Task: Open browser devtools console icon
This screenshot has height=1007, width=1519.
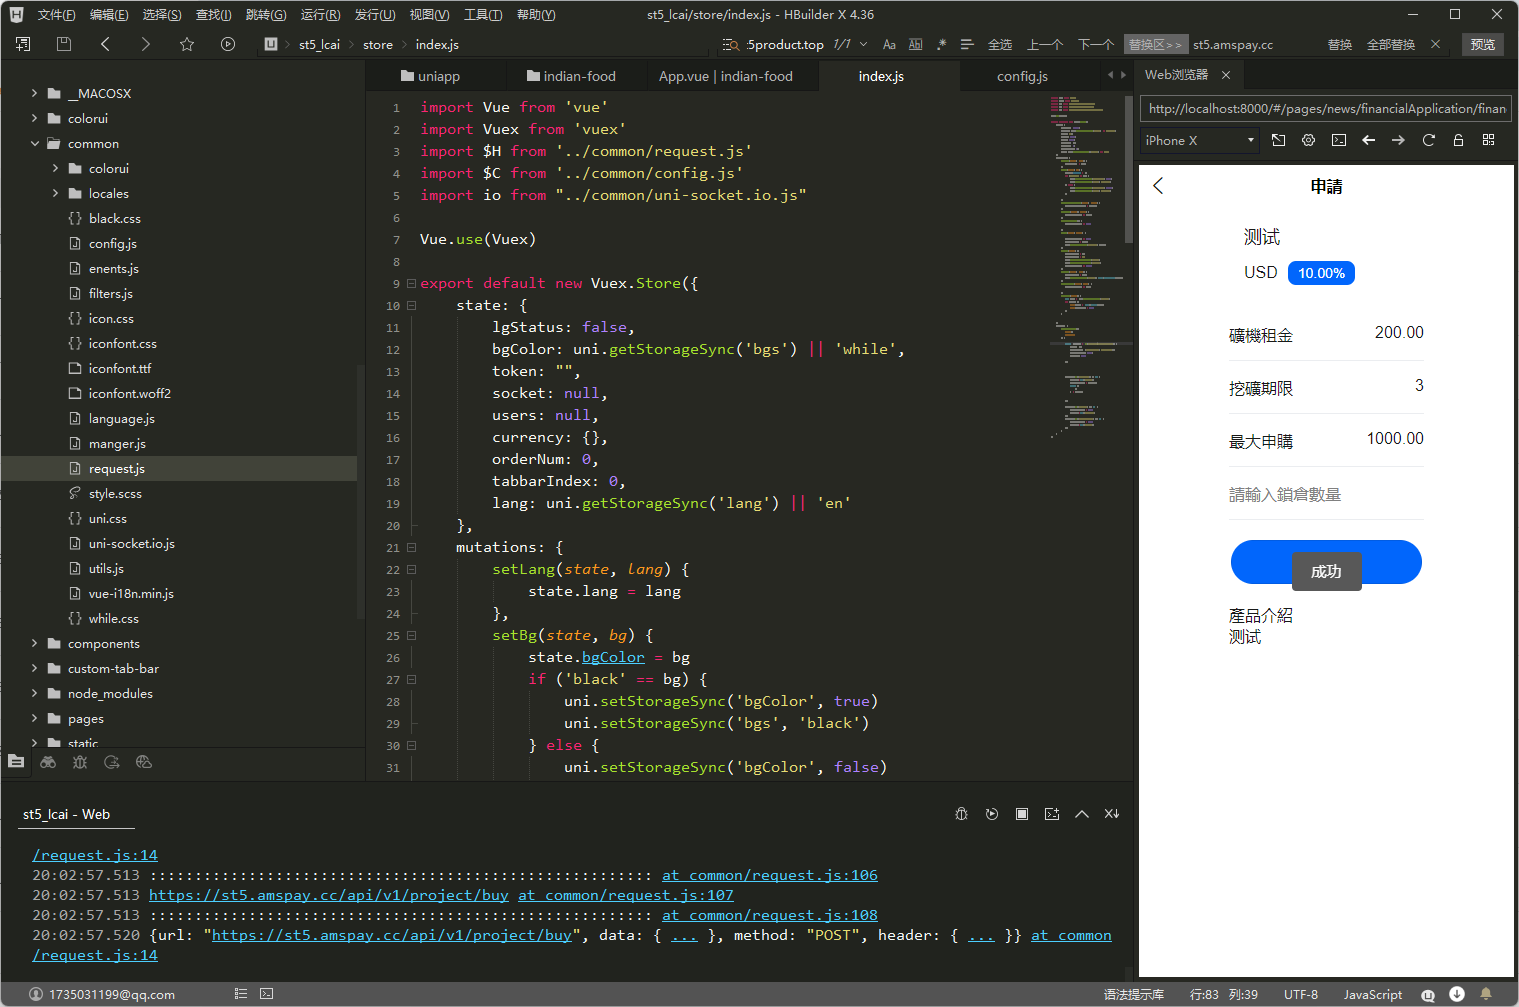Action: click(x=1338, y=140)
